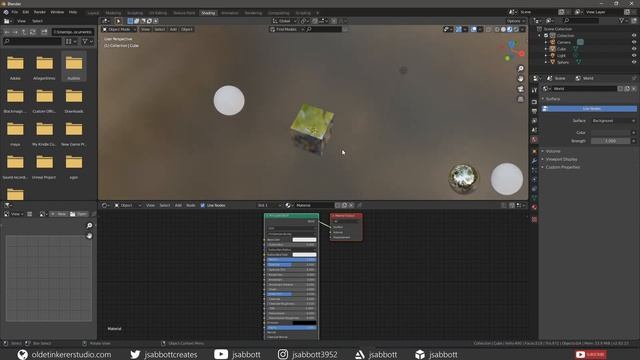Adjust the Strength slider value
The image size is (640, 360).
tap(610, 141)
